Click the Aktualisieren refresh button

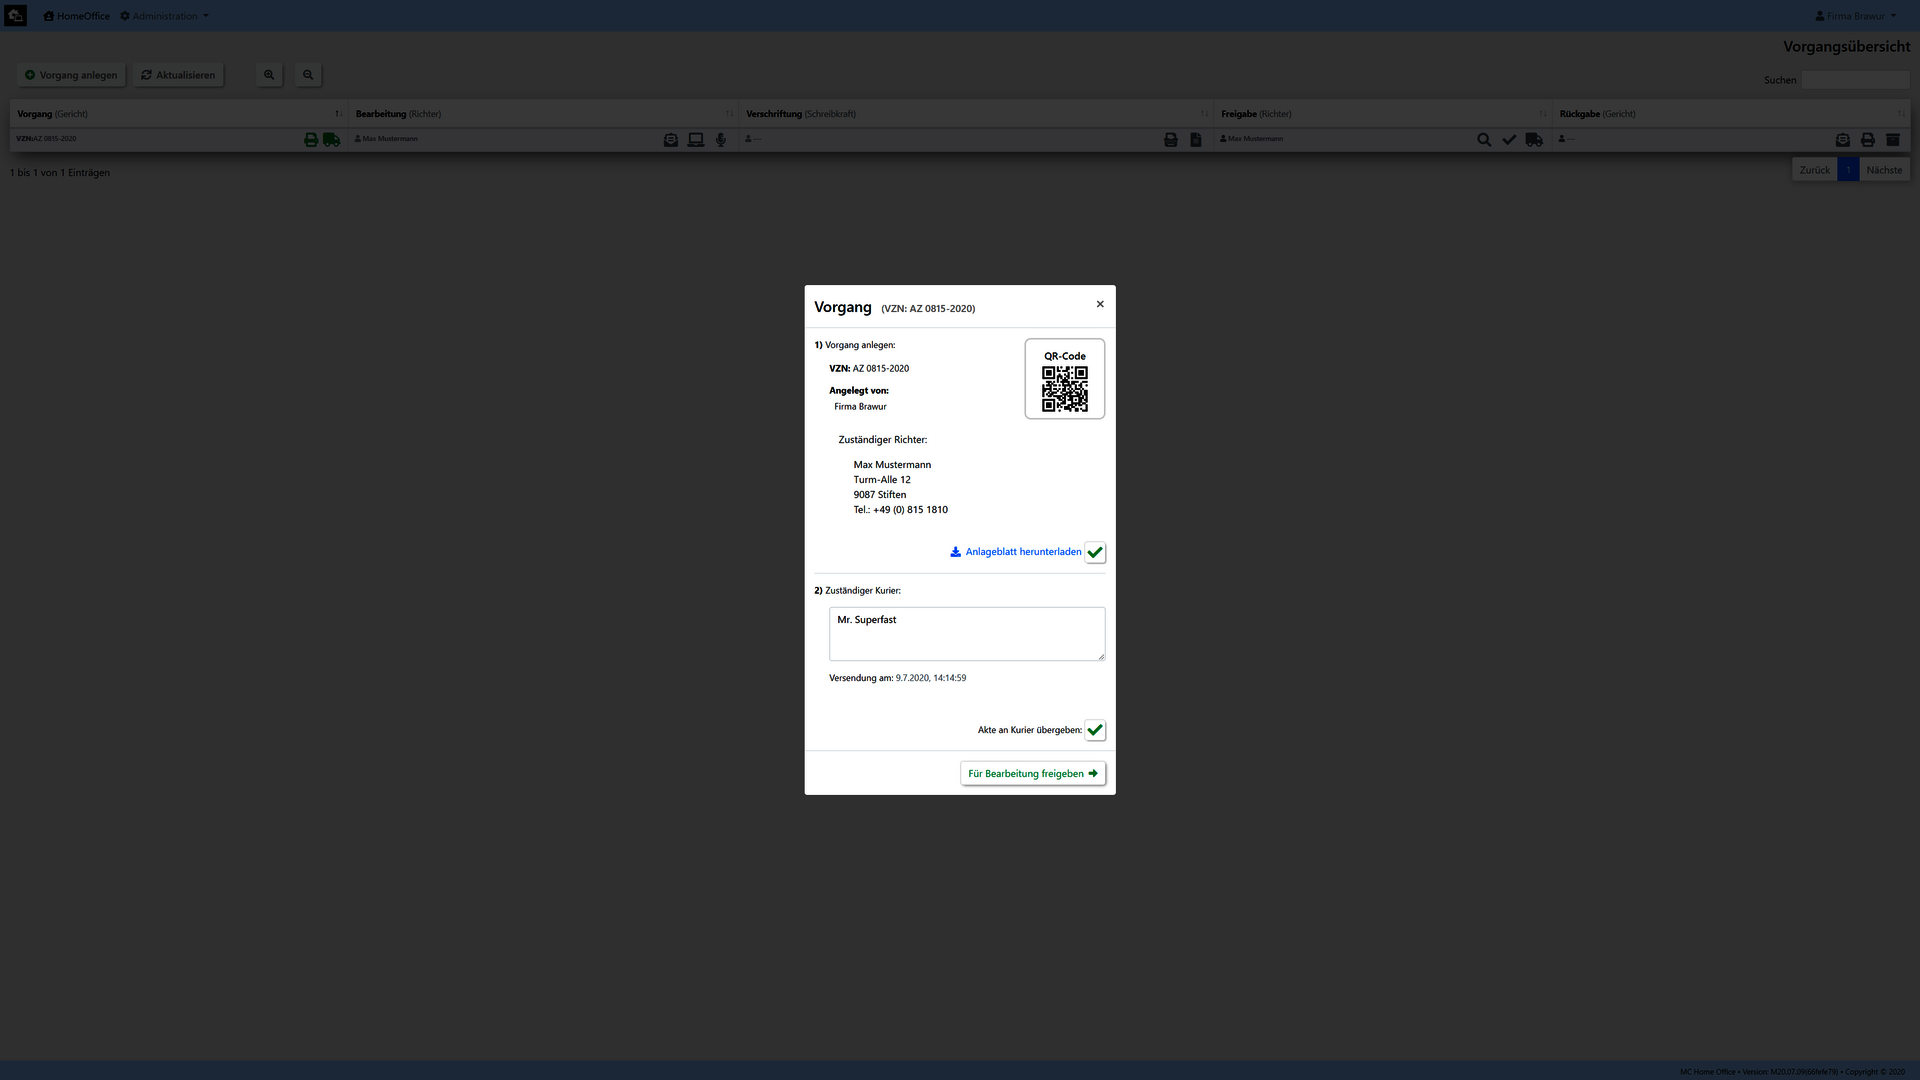pyautogui.click(x=178, y=75)
